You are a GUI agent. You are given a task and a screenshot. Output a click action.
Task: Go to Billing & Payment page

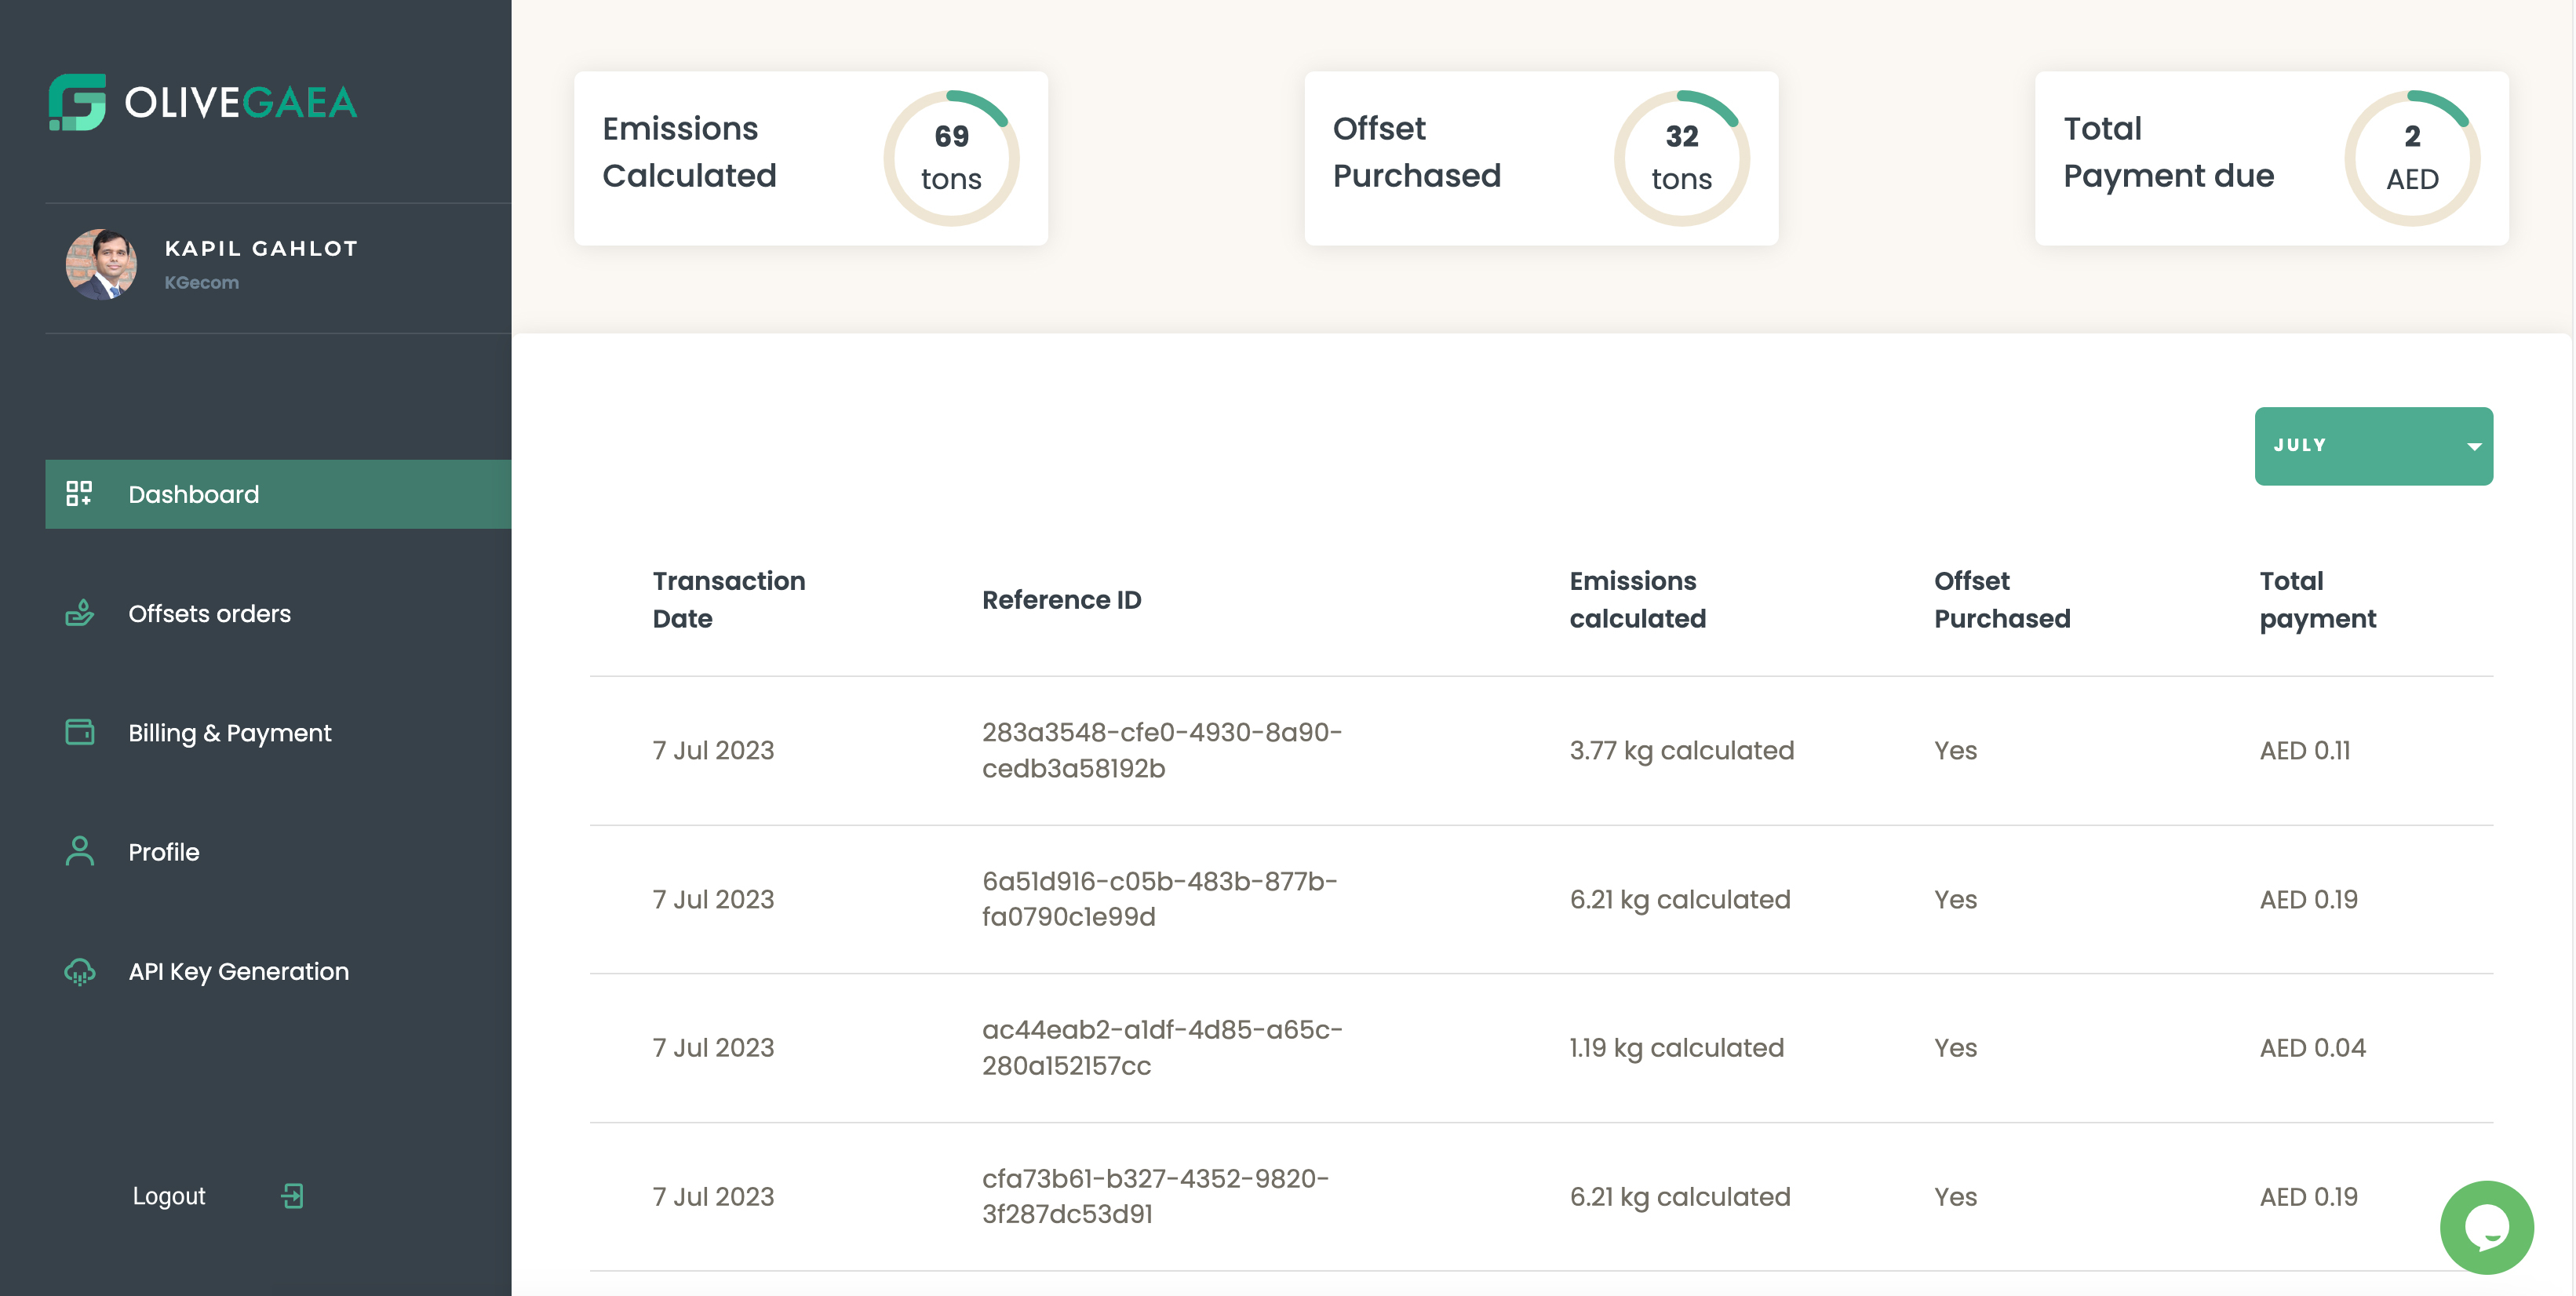click(229, 733)
